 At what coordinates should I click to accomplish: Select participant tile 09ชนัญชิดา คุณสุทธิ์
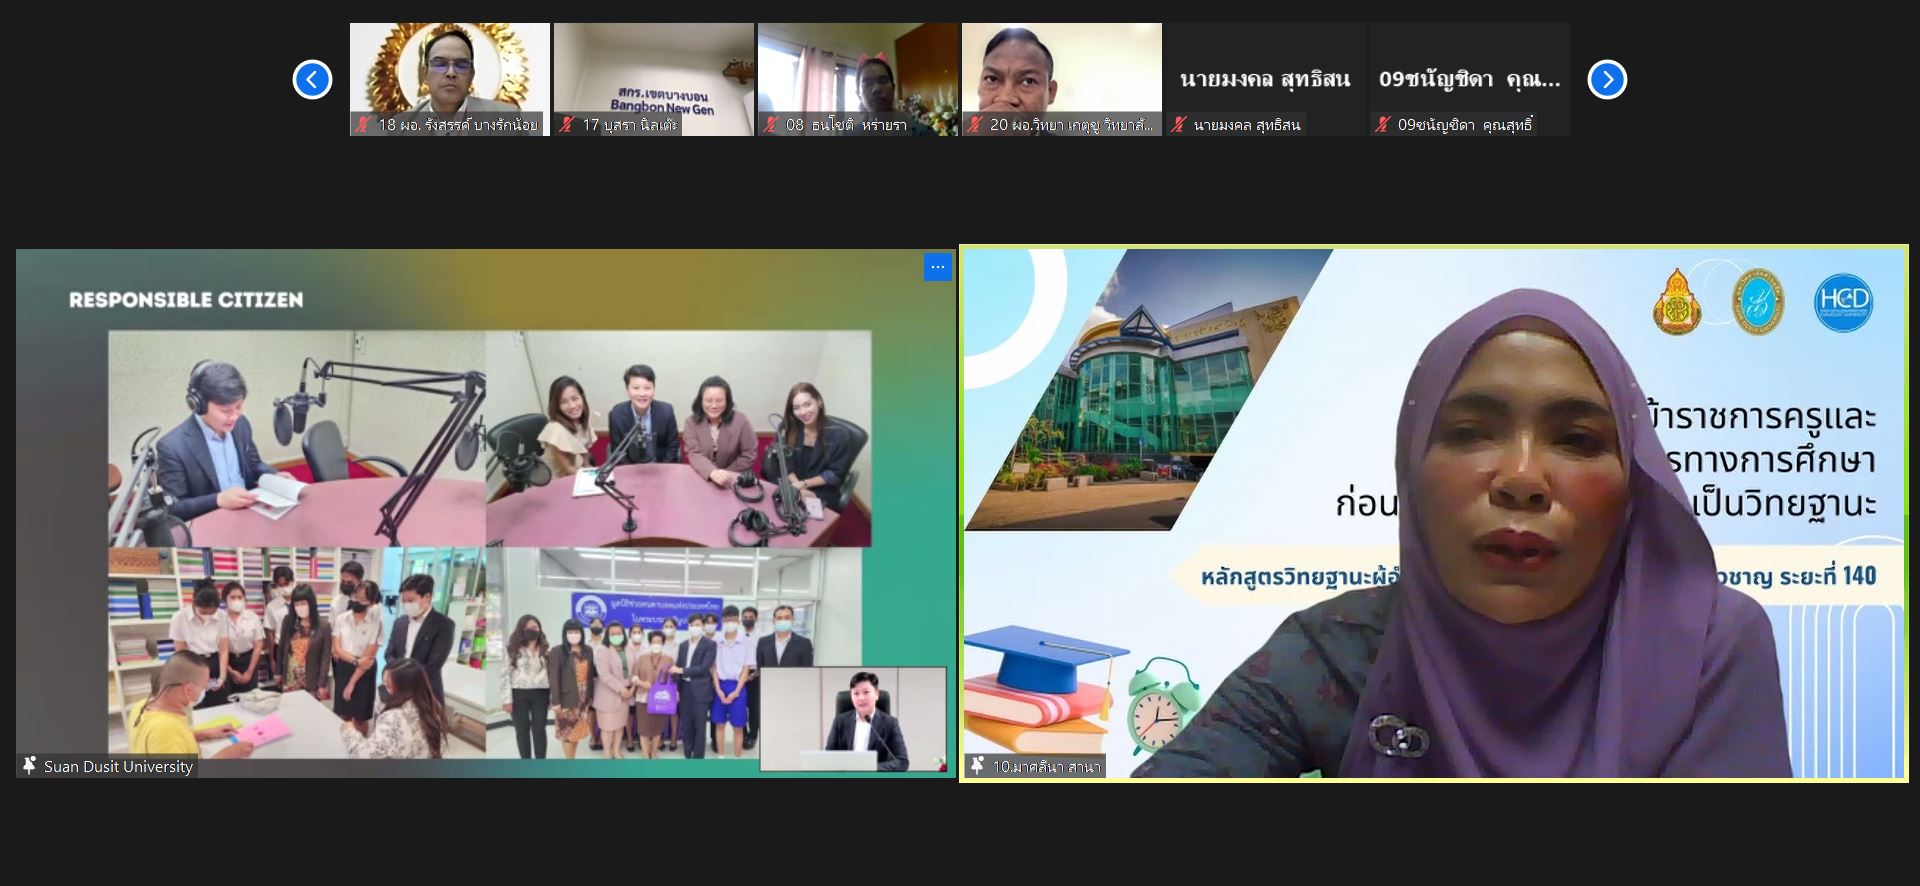click(1470, 79)
